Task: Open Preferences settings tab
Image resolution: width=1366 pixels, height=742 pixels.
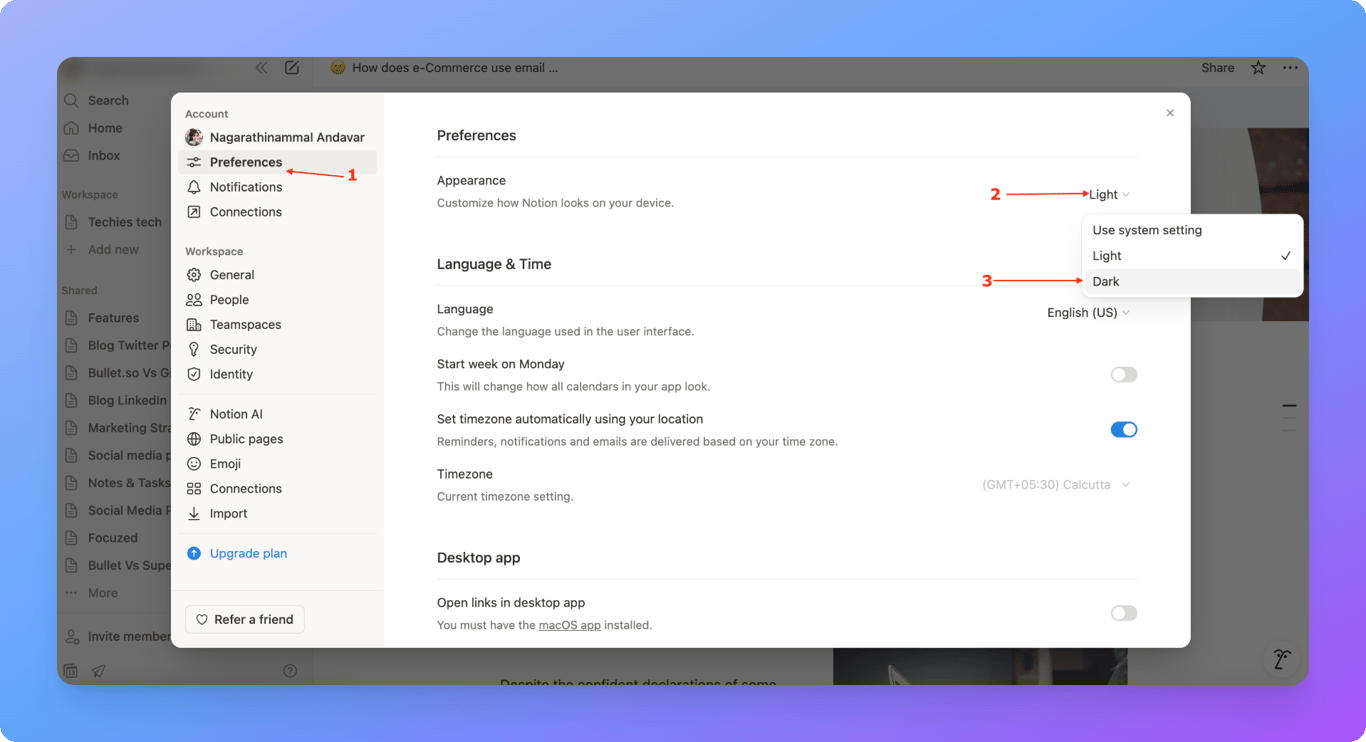Action: 277,162
